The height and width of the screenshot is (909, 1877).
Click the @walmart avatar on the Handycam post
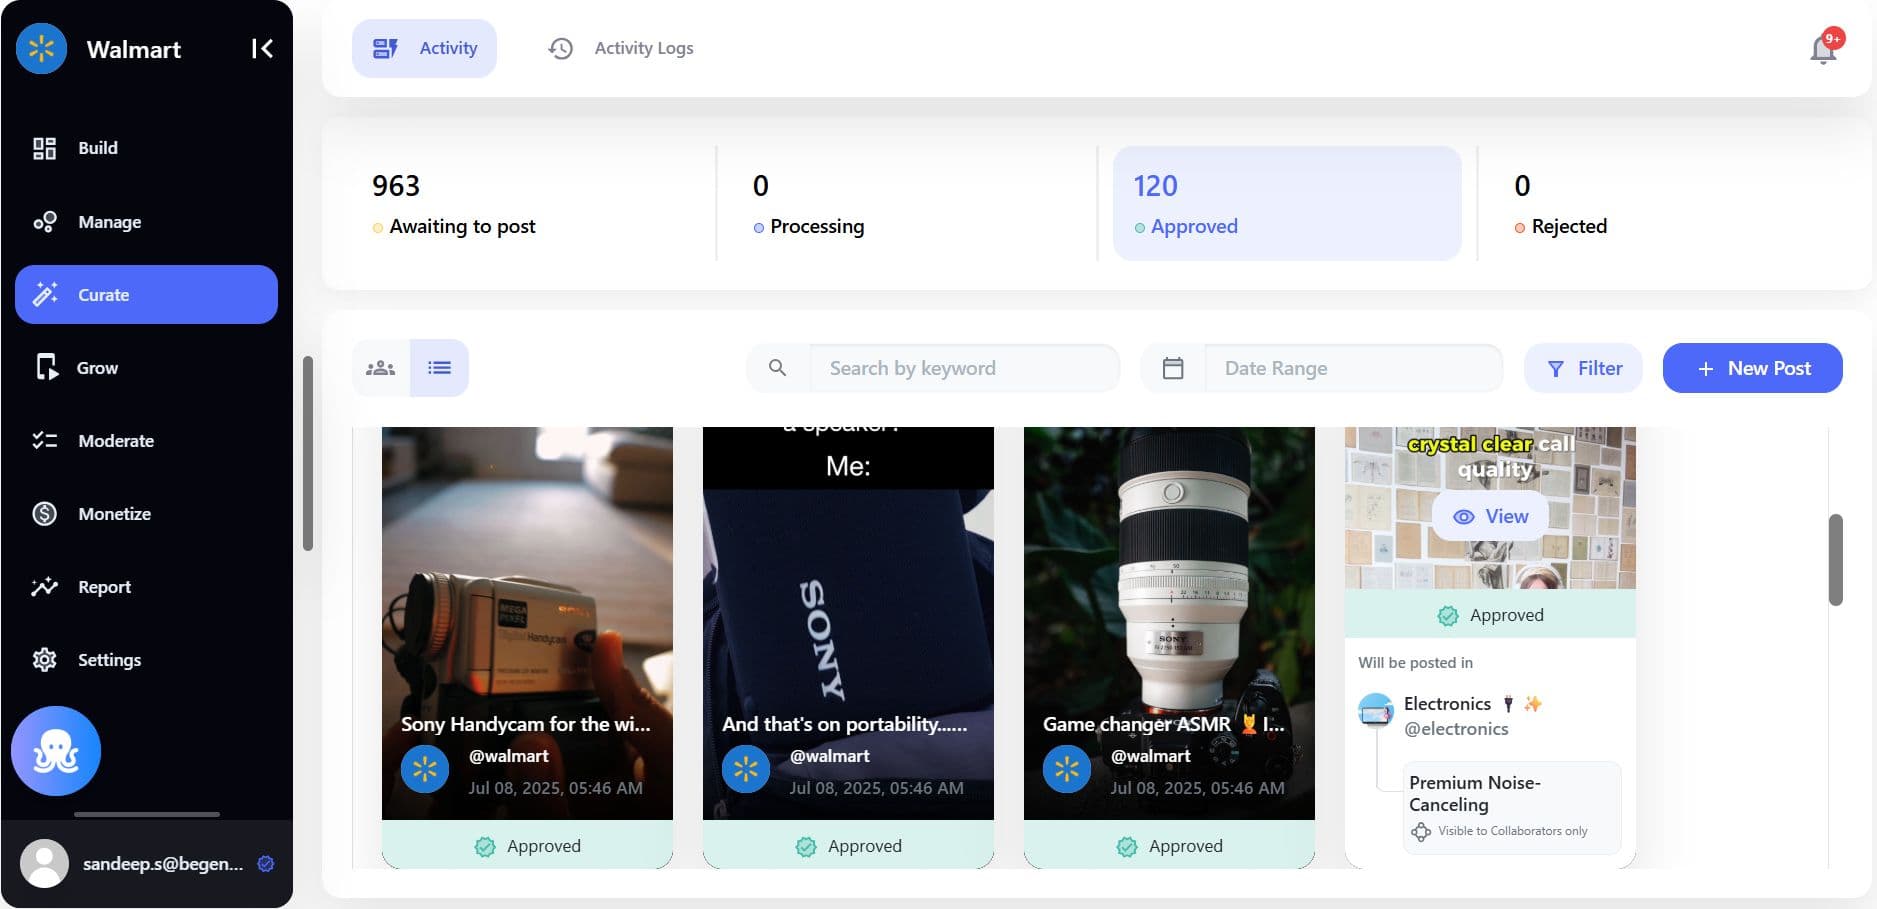[x=425, y=769]
